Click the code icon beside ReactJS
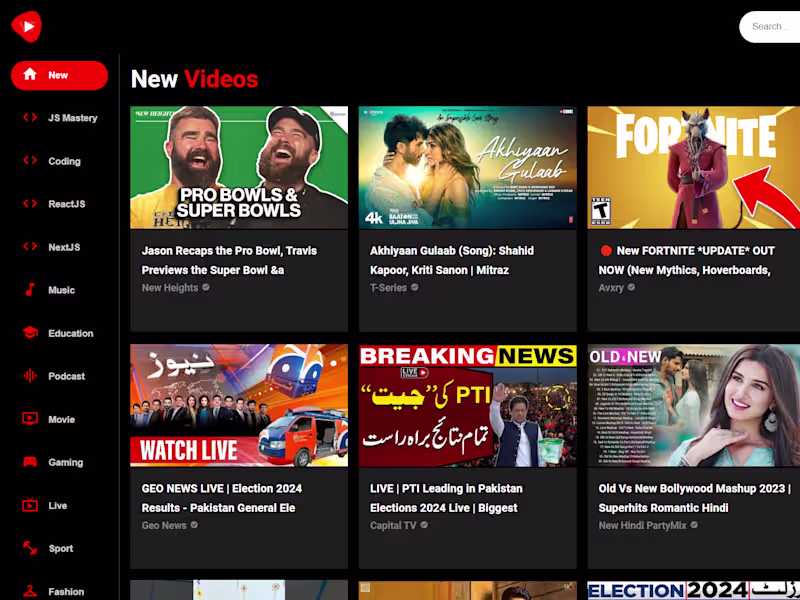The height and width of the screenshot is (600, 800). (30, 204)
